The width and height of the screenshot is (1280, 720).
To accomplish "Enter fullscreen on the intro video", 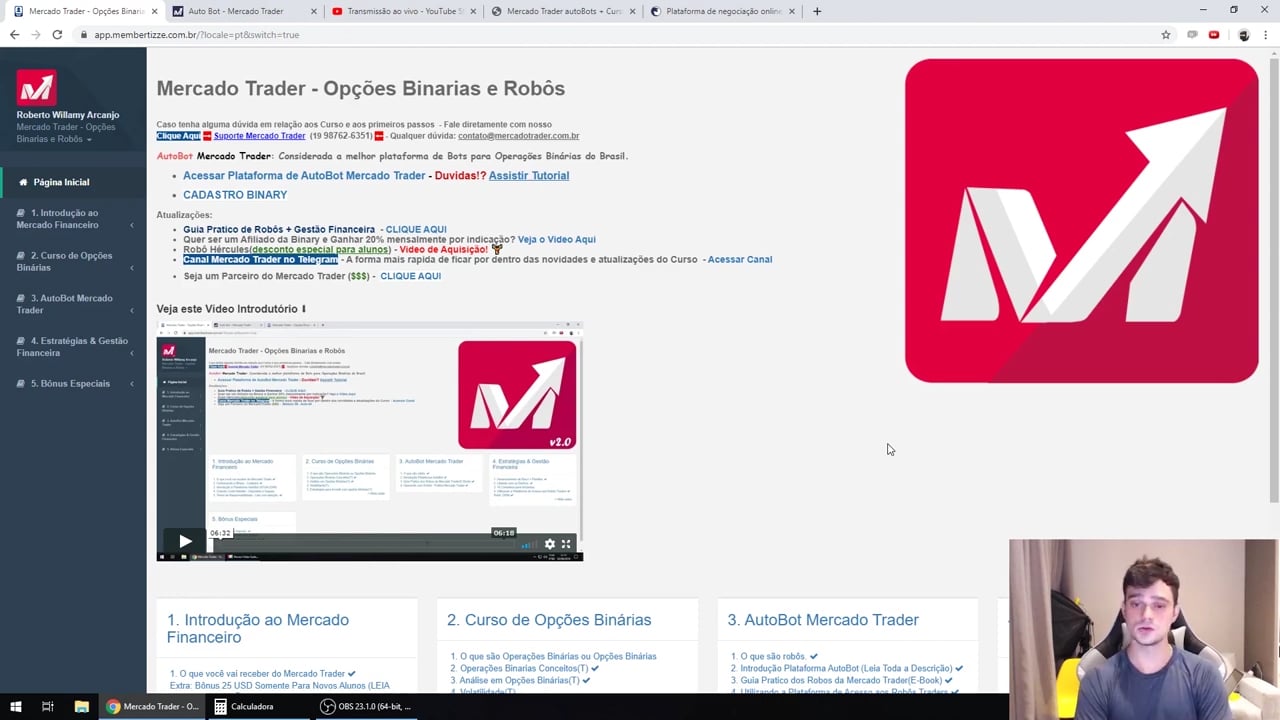I will [566, 544].
